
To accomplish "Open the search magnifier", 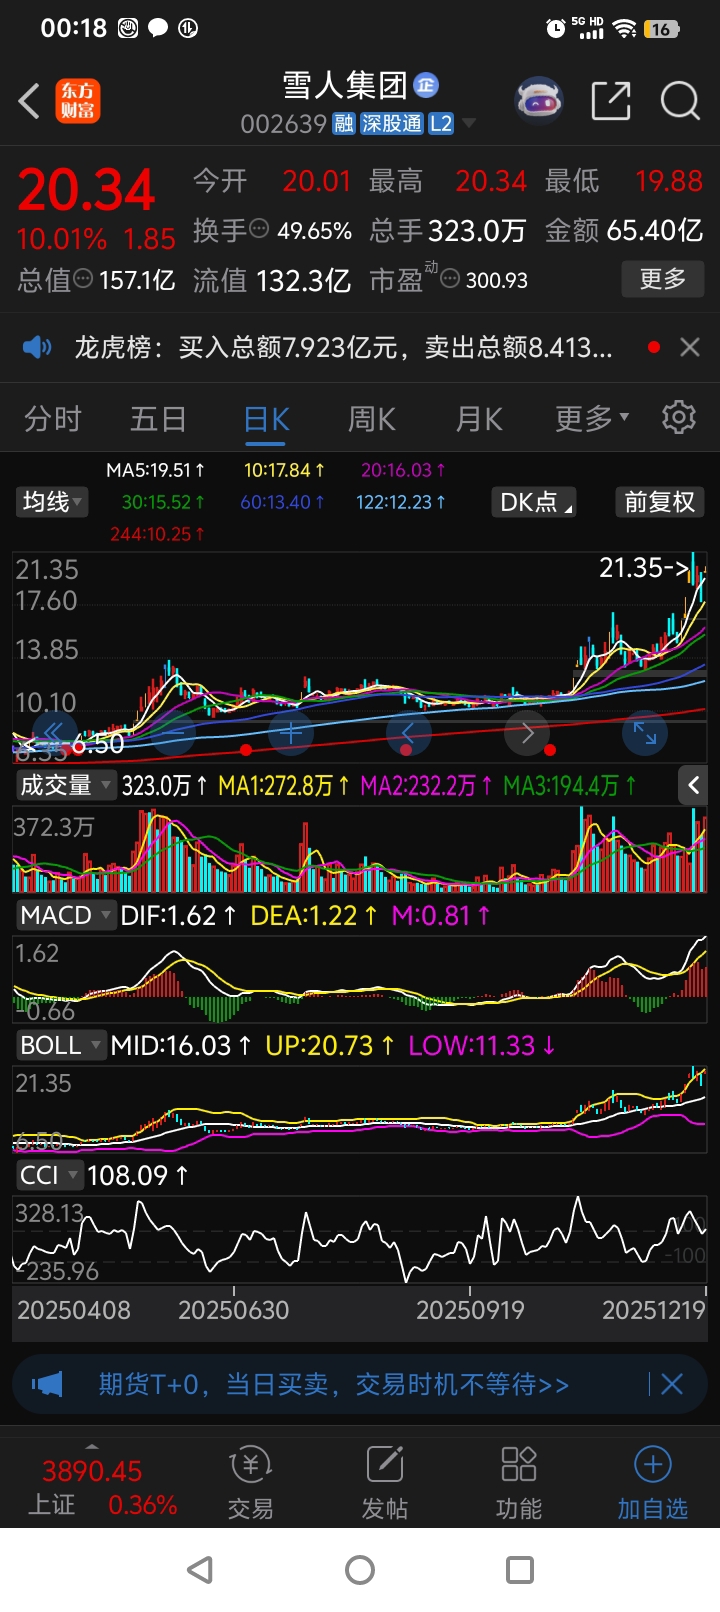I will [x=680, y=101].
